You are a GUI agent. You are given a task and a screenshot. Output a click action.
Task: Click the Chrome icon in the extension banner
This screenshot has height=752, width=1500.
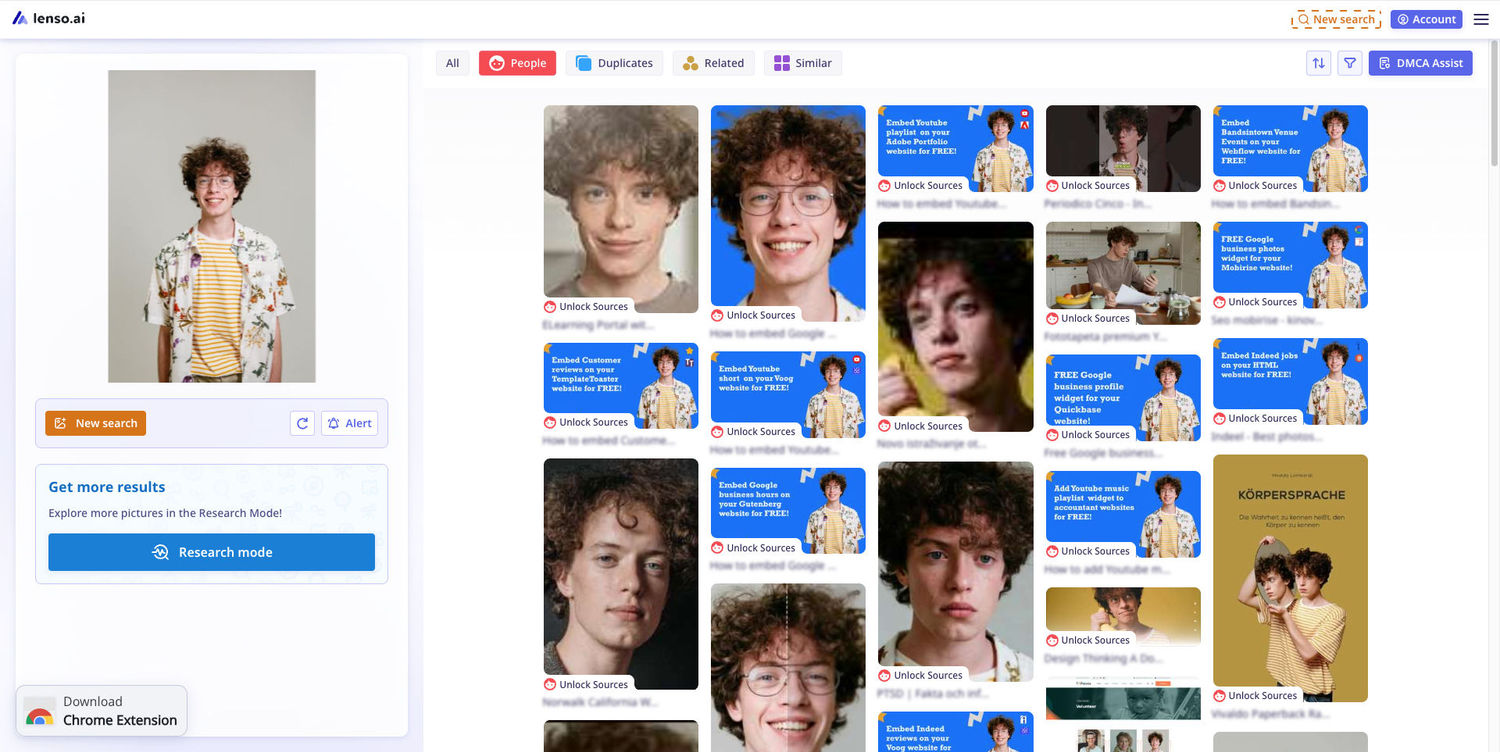40,711
